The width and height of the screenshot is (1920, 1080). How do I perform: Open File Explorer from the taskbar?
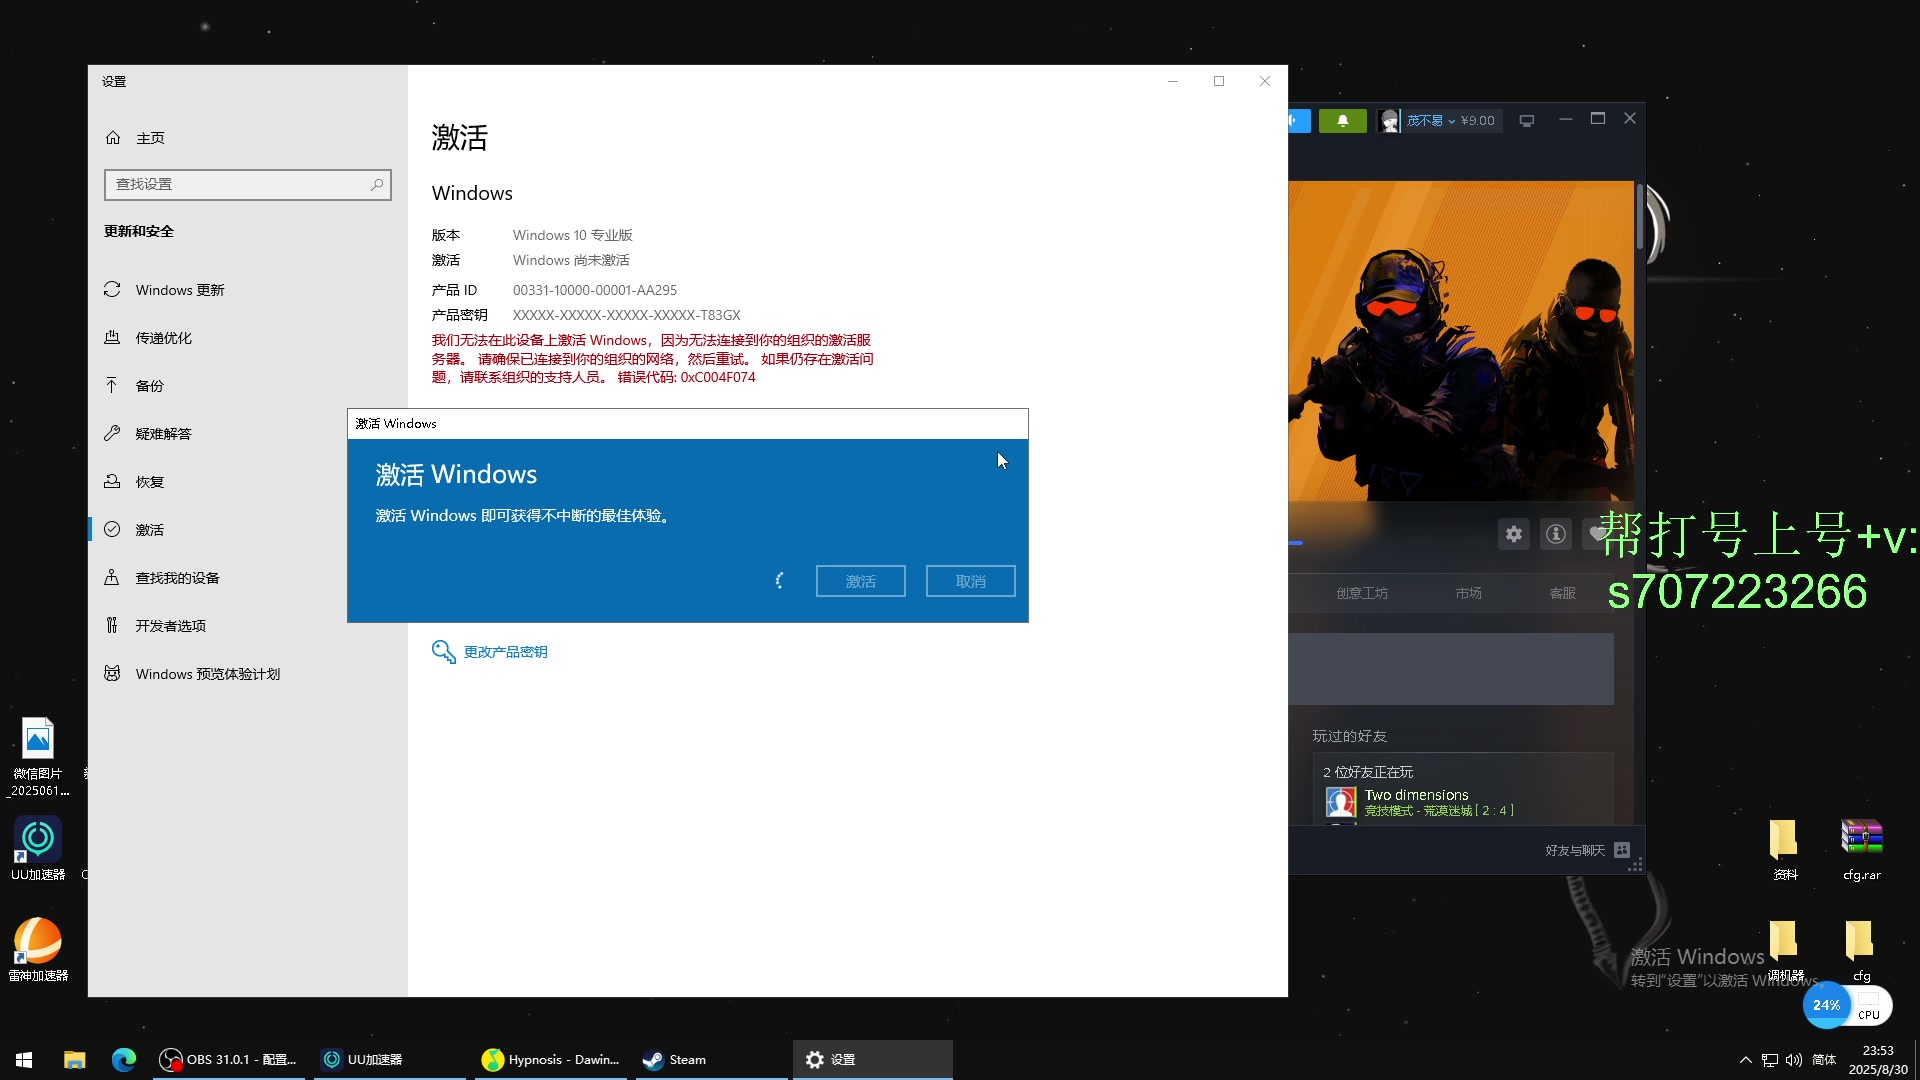74,1060
